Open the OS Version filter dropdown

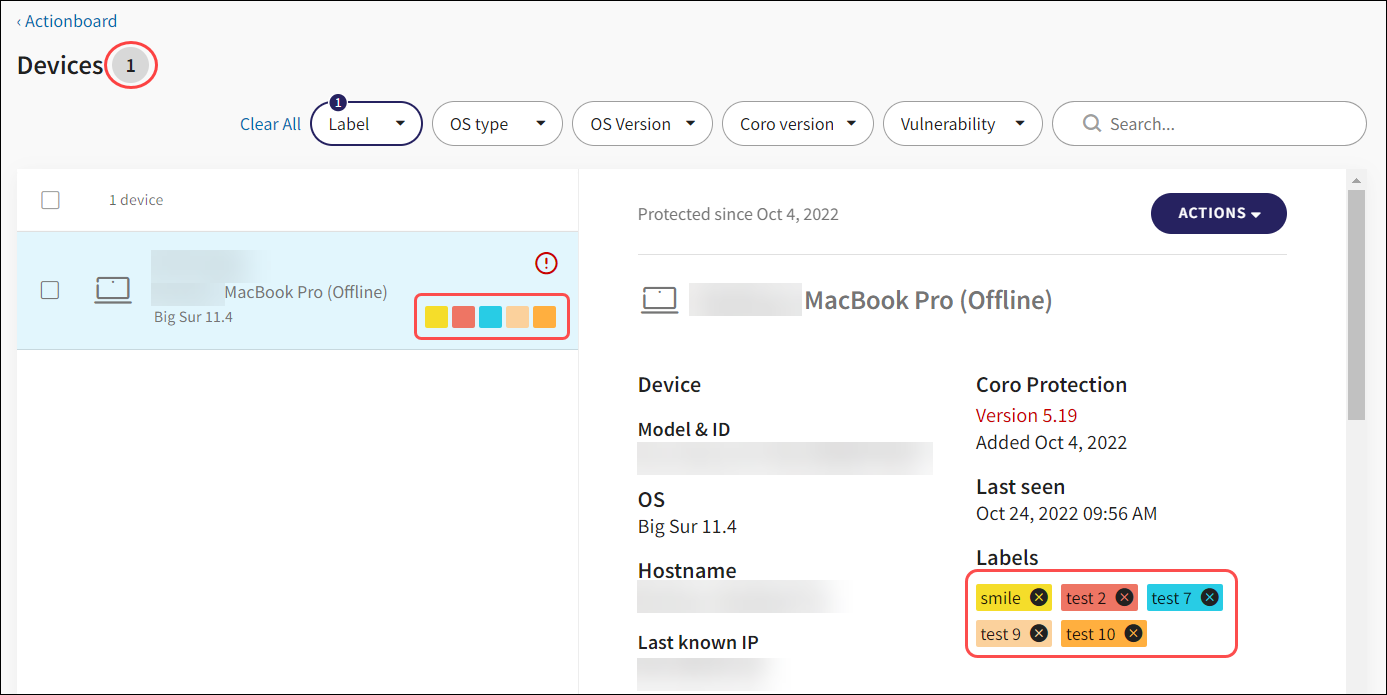pyautogui.click(x=641, y=124)
